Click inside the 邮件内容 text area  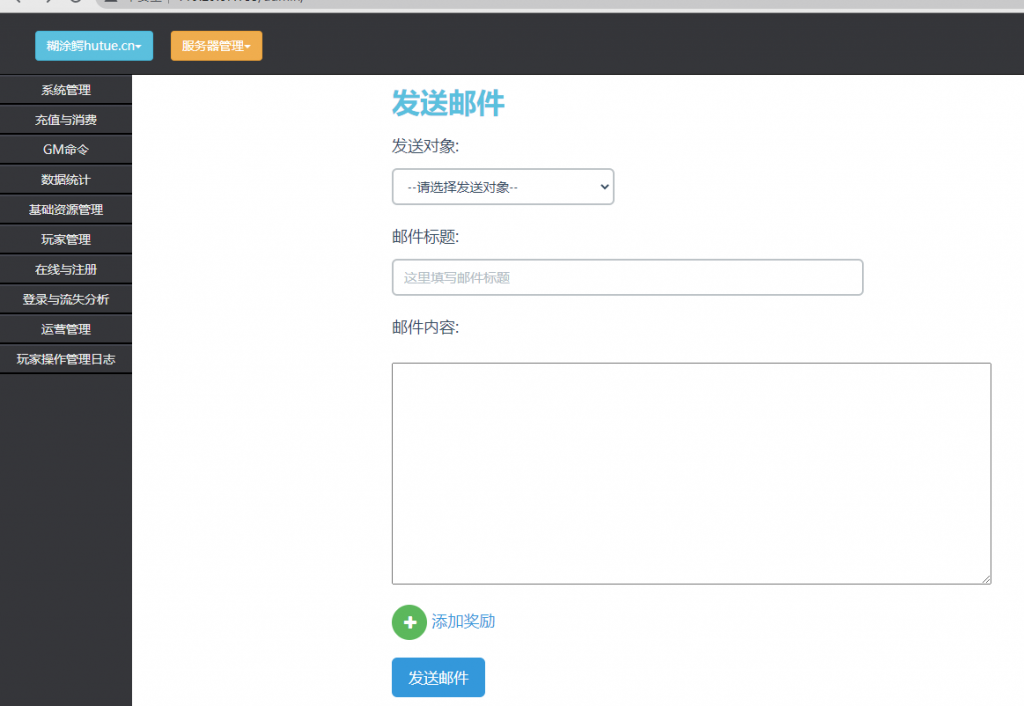tap(692, 473)
